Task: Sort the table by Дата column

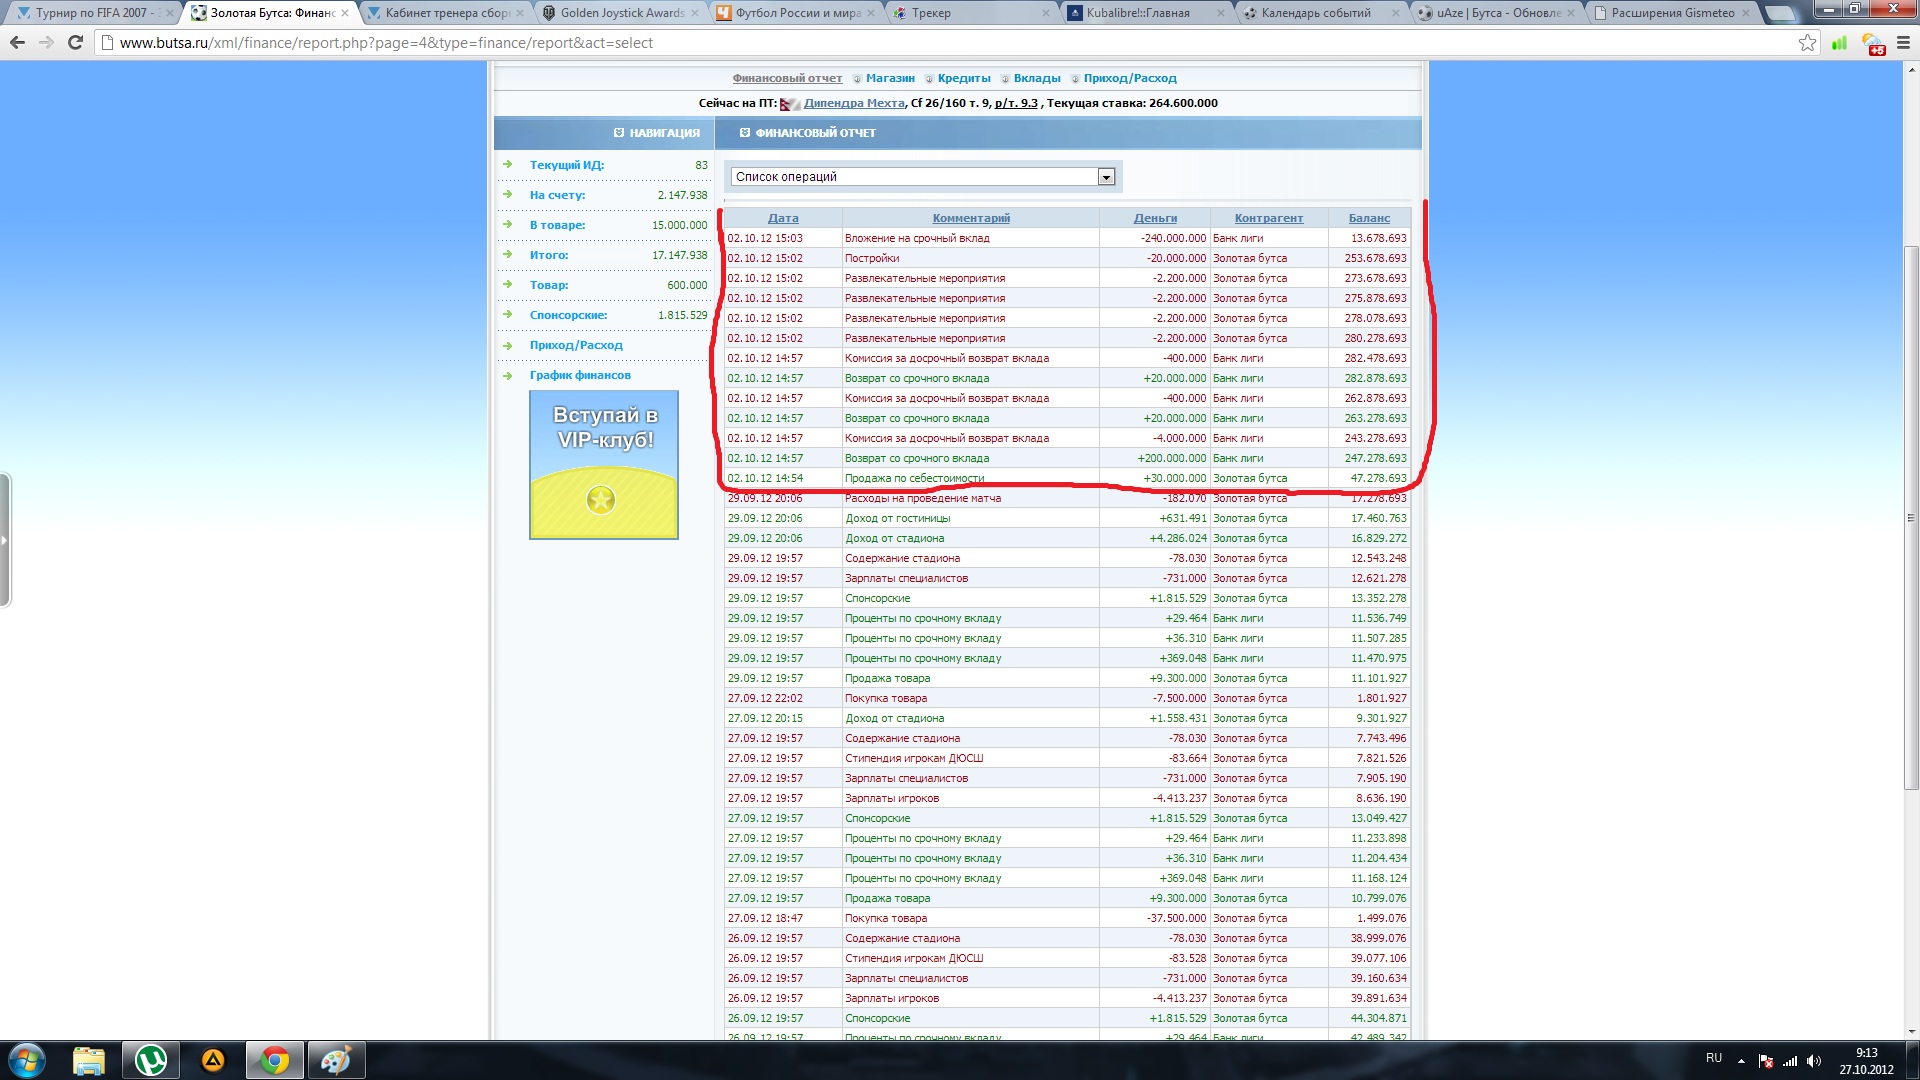Action: (x=783, y=218)
